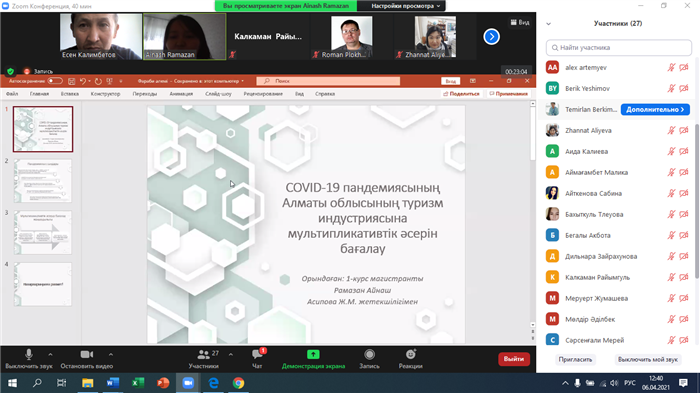The width and height of the screenshot is (700, 393).
Task: Mute microphone in Zoom toolbar
Action: pos(29,355)
